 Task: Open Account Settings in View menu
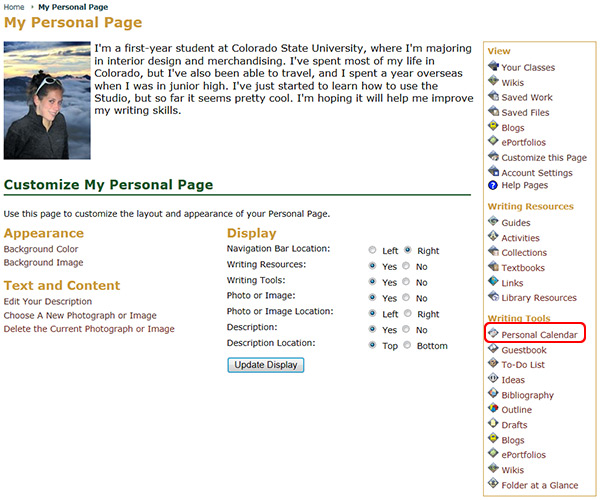pos(536,172)
